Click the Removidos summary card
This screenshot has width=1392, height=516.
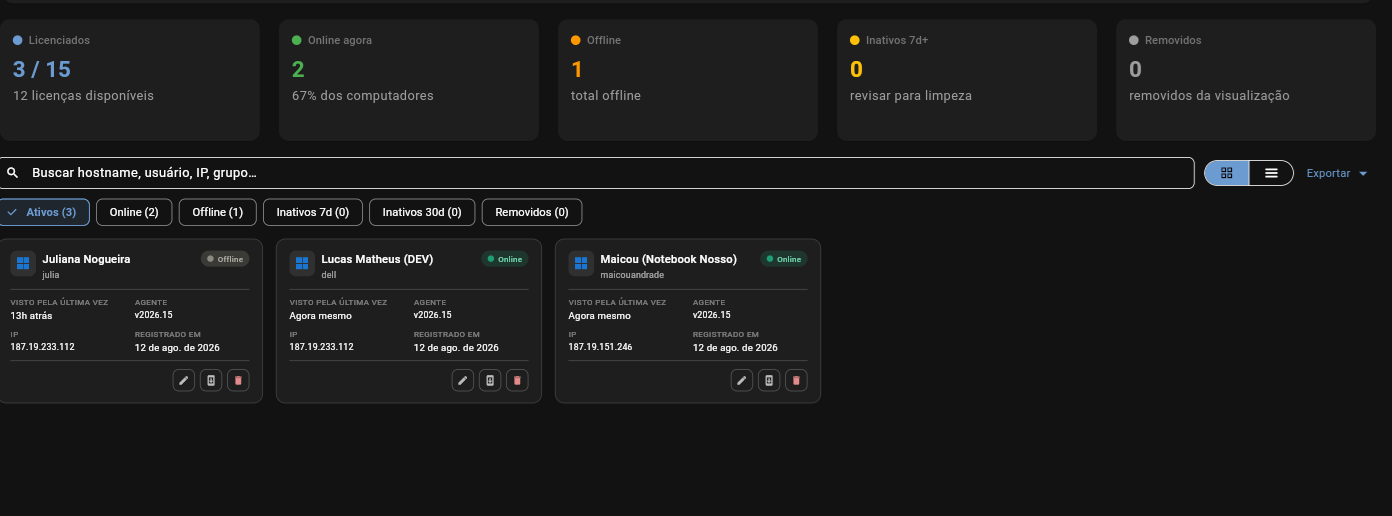(x=1246, y=80)
